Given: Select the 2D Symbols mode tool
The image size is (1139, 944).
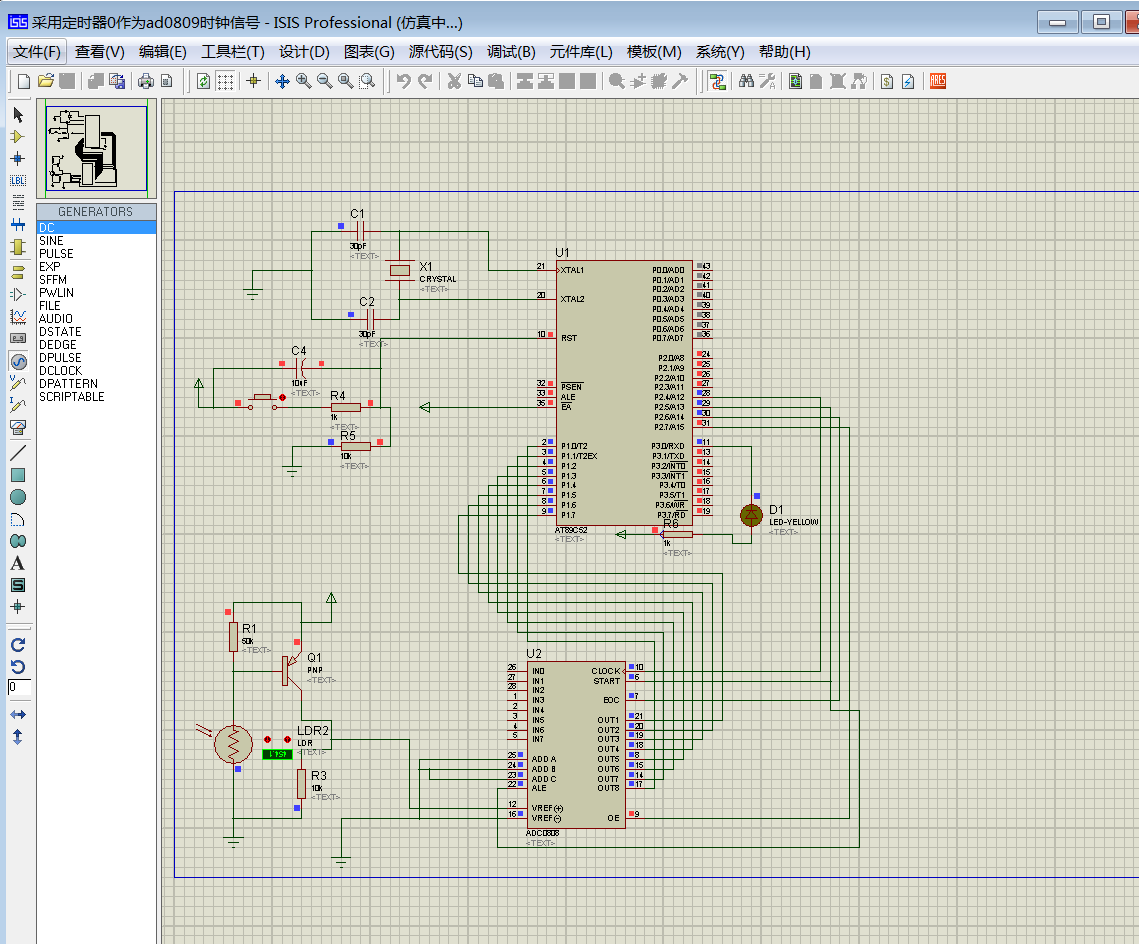Looking at the screenshot, I should (x=18, y=585).
